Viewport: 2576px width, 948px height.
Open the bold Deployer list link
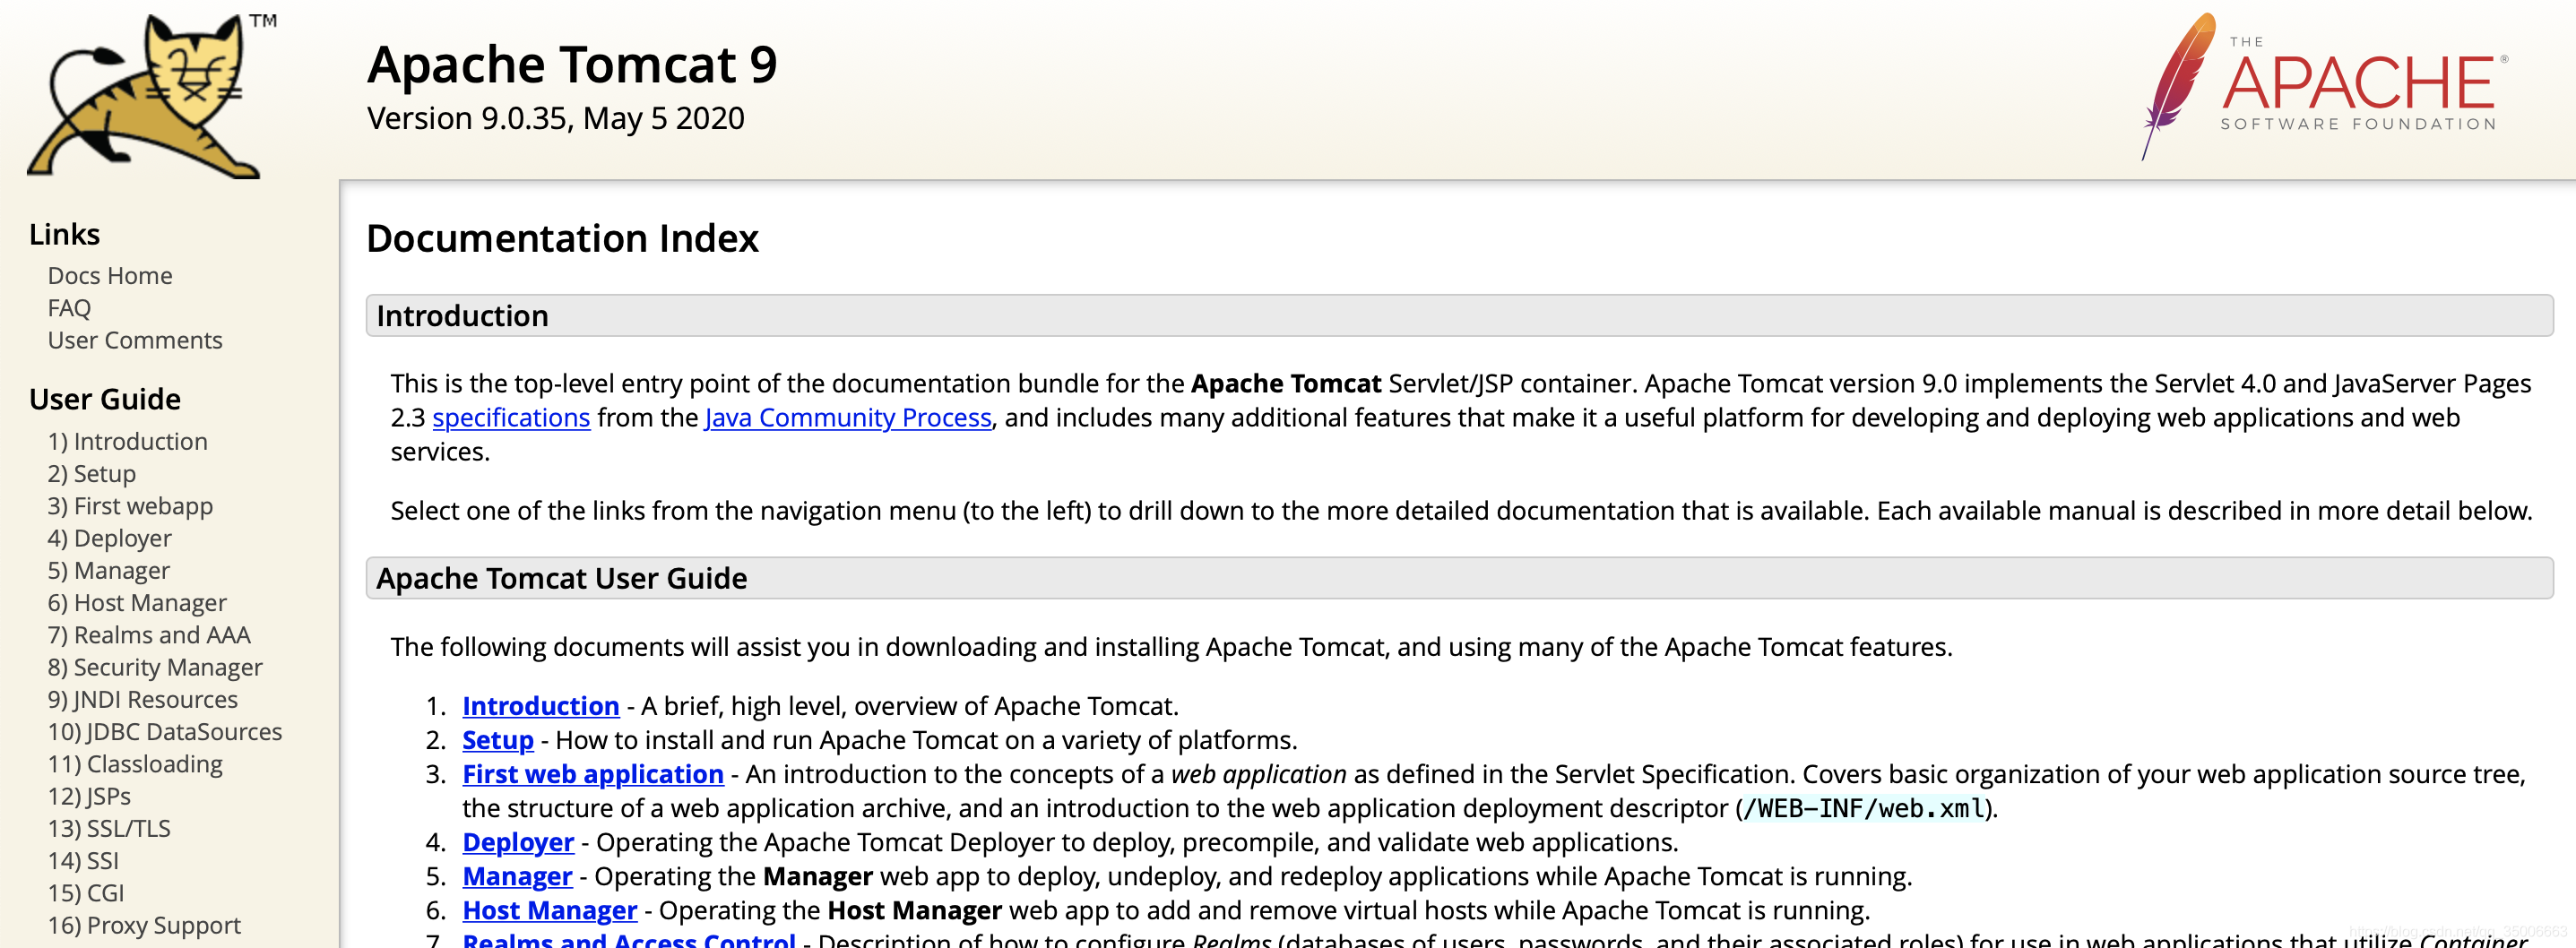[x=518, y=842]
